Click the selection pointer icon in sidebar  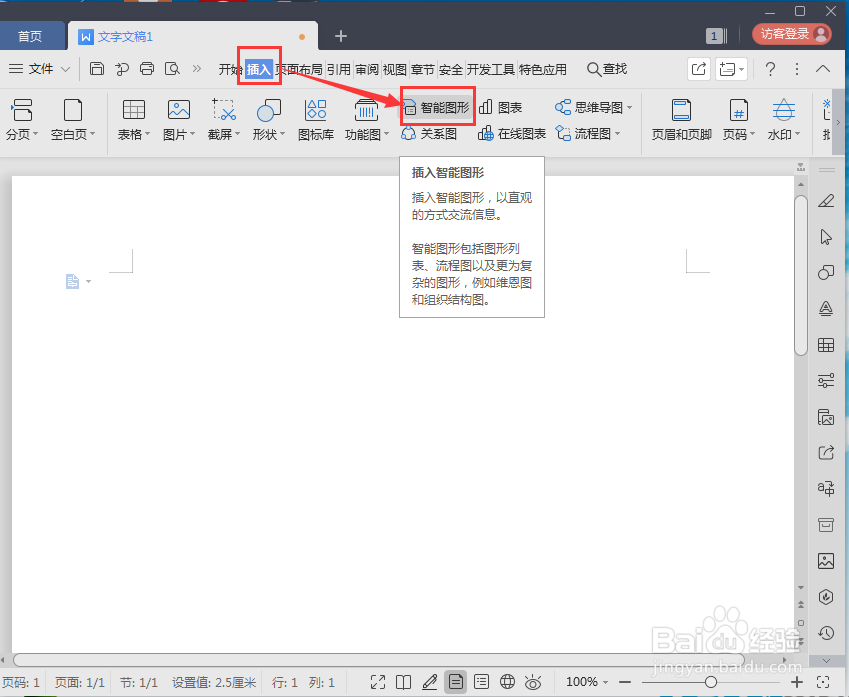tap(826, 237)
